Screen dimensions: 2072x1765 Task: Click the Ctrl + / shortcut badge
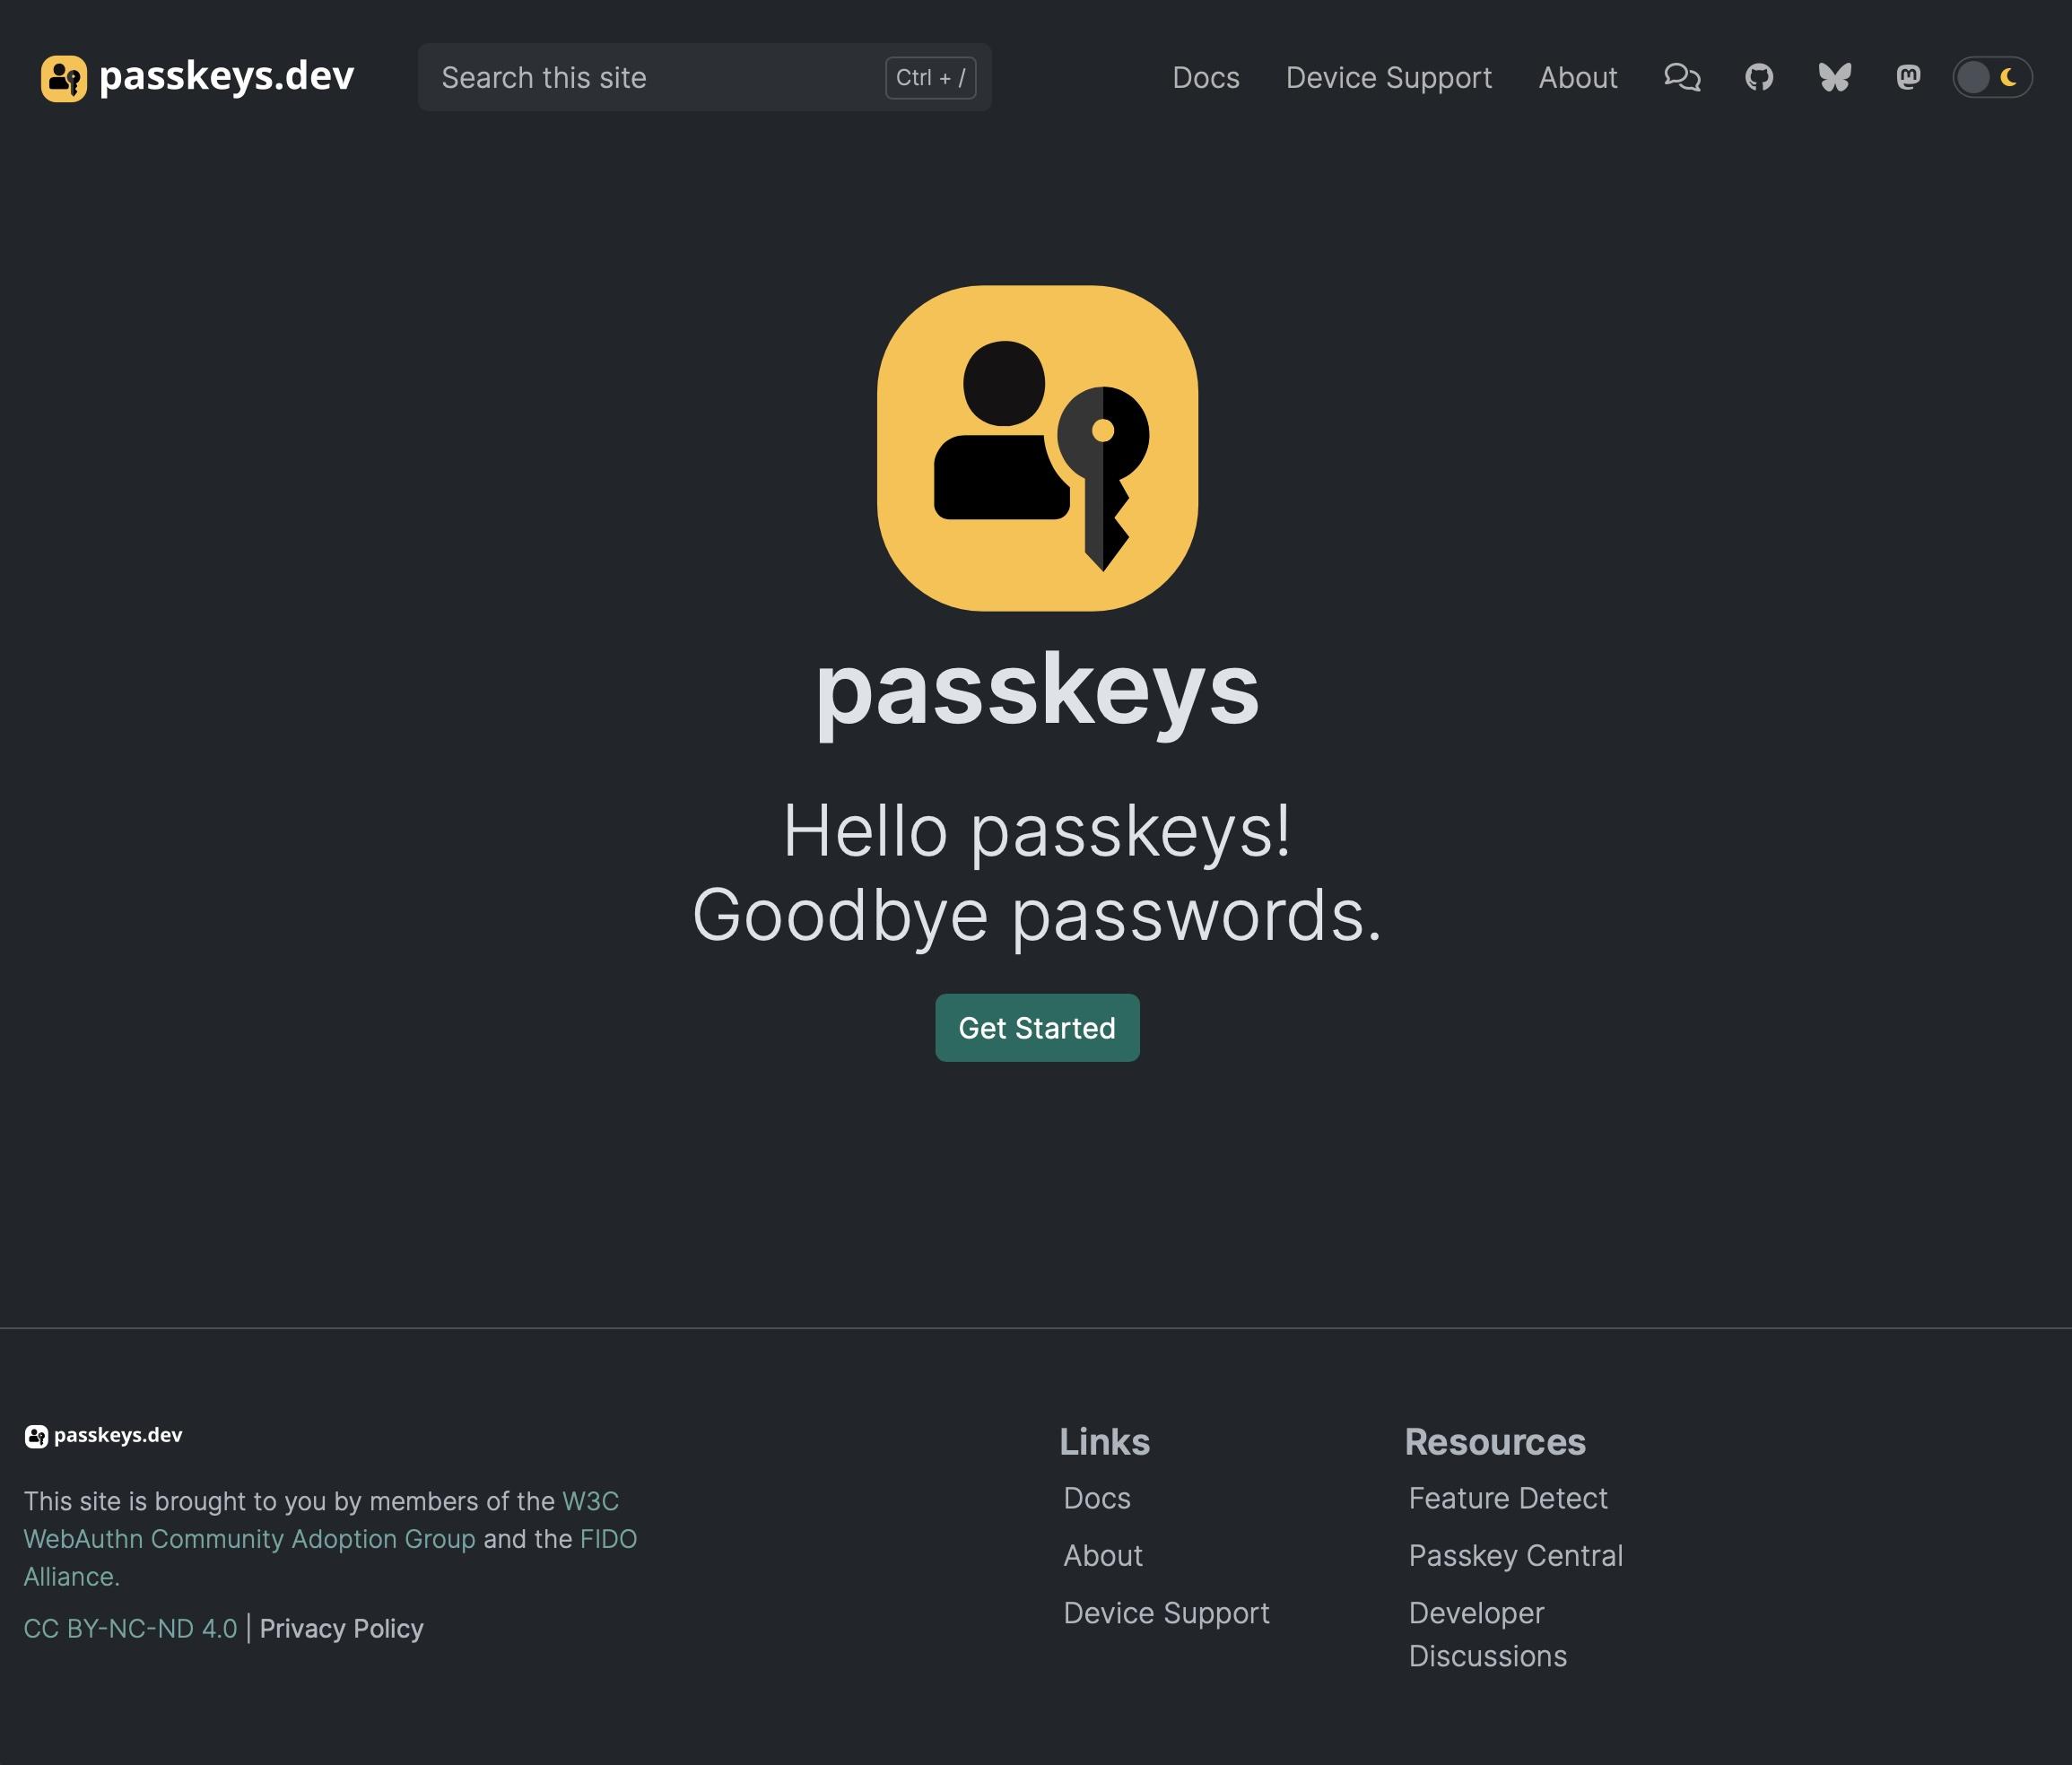(930, 78)
